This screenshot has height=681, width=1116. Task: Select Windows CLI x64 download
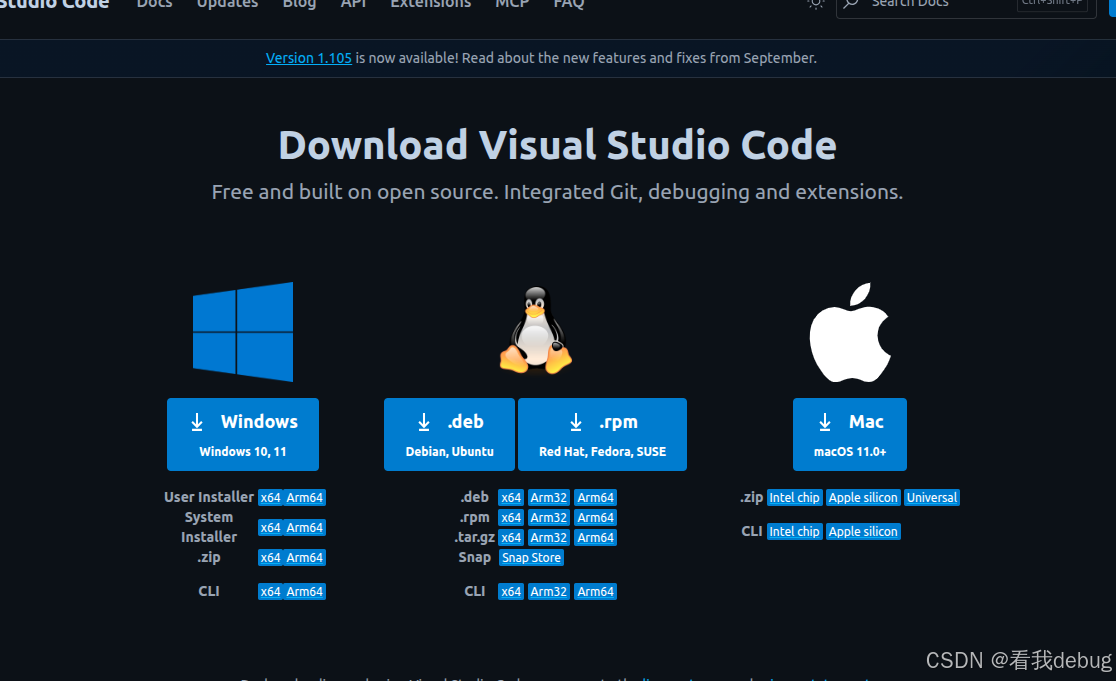pyautogui.click(x=270, y=591)
